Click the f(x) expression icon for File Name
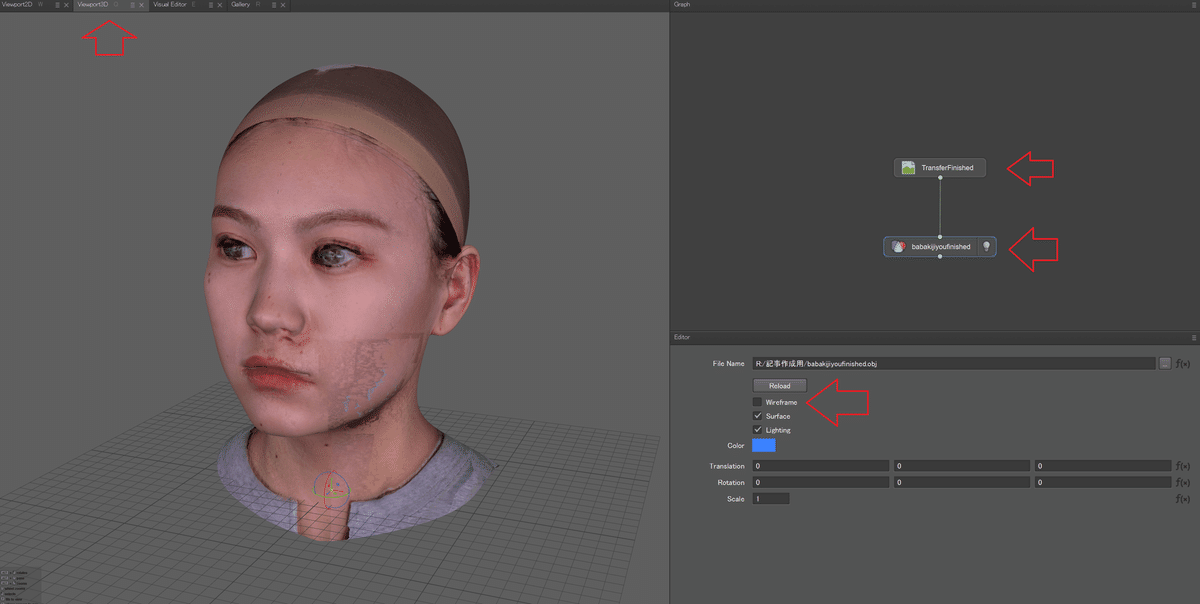Screen dimensions: 1200x604 coord(1182,364)
